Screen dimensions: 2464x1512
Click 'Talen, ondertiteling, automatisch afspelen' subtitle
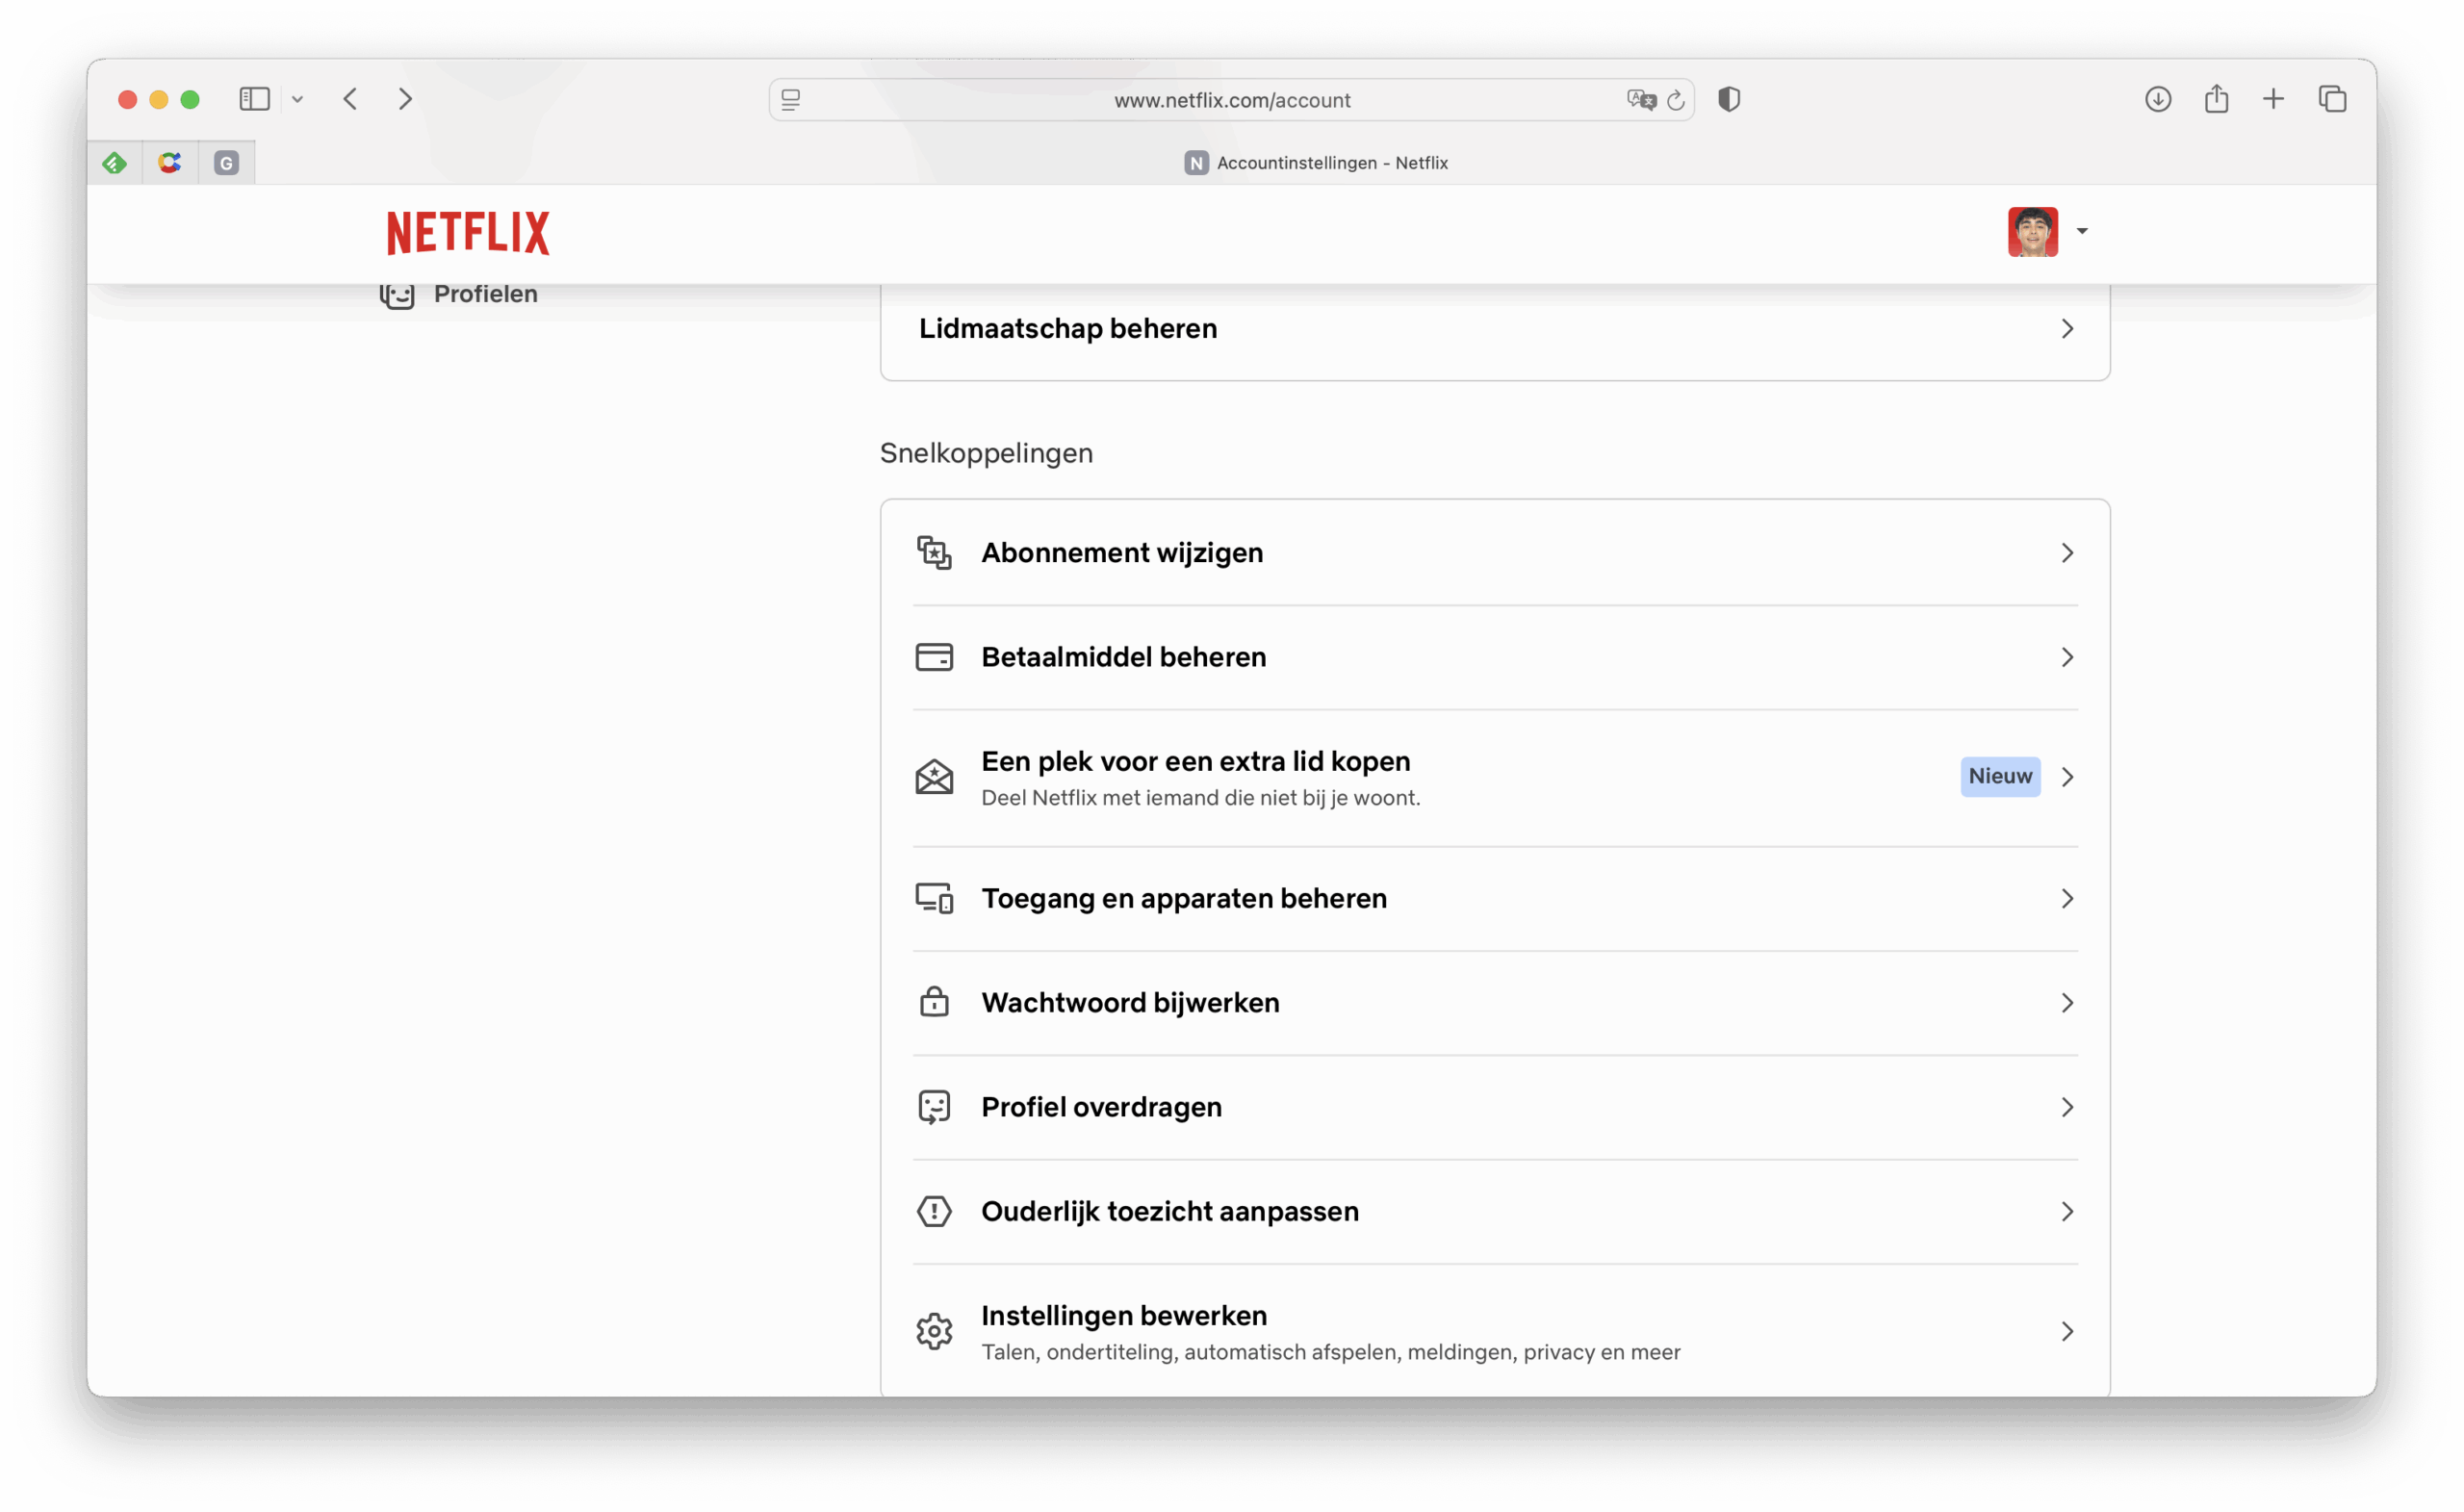1331,1353
